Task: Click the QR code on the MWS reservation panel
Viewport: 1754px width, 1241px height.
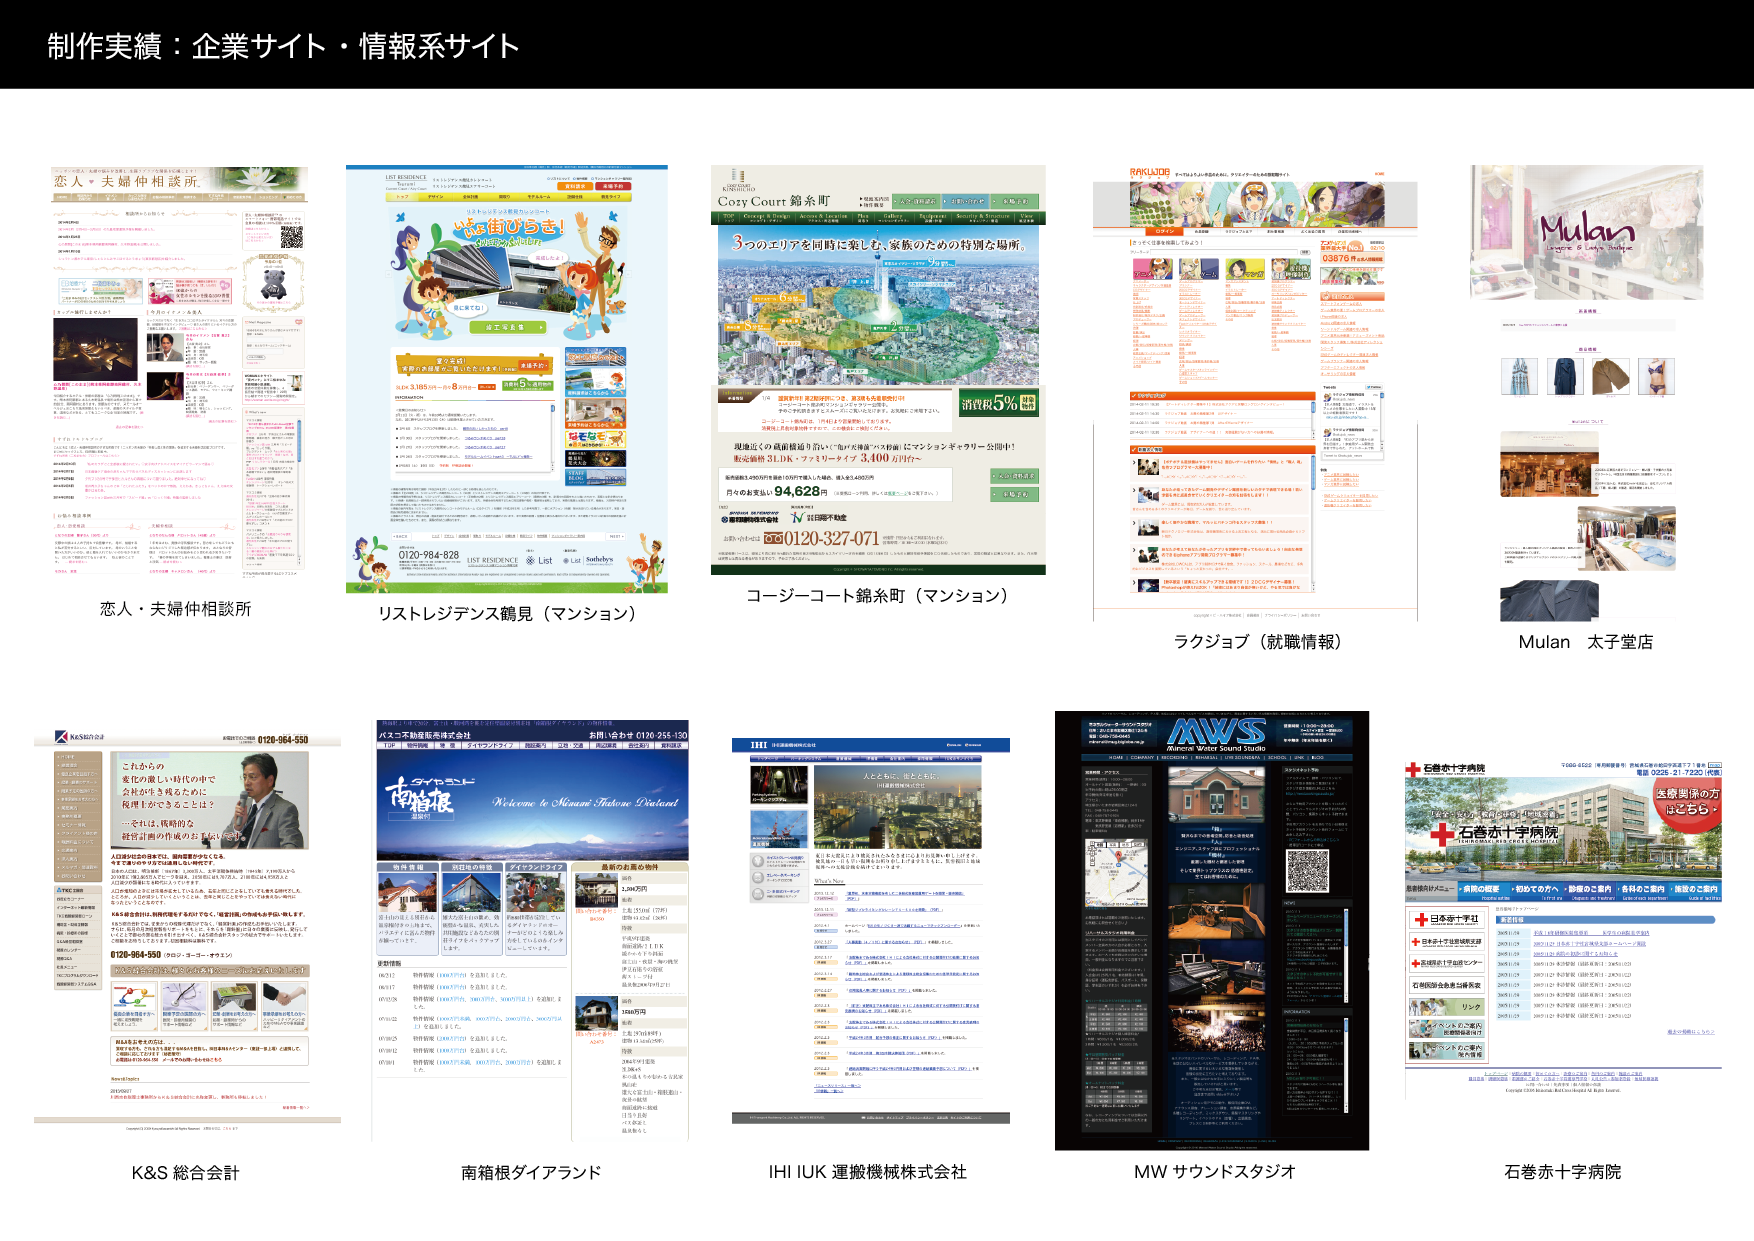Action: click(x=1310, y=871)
